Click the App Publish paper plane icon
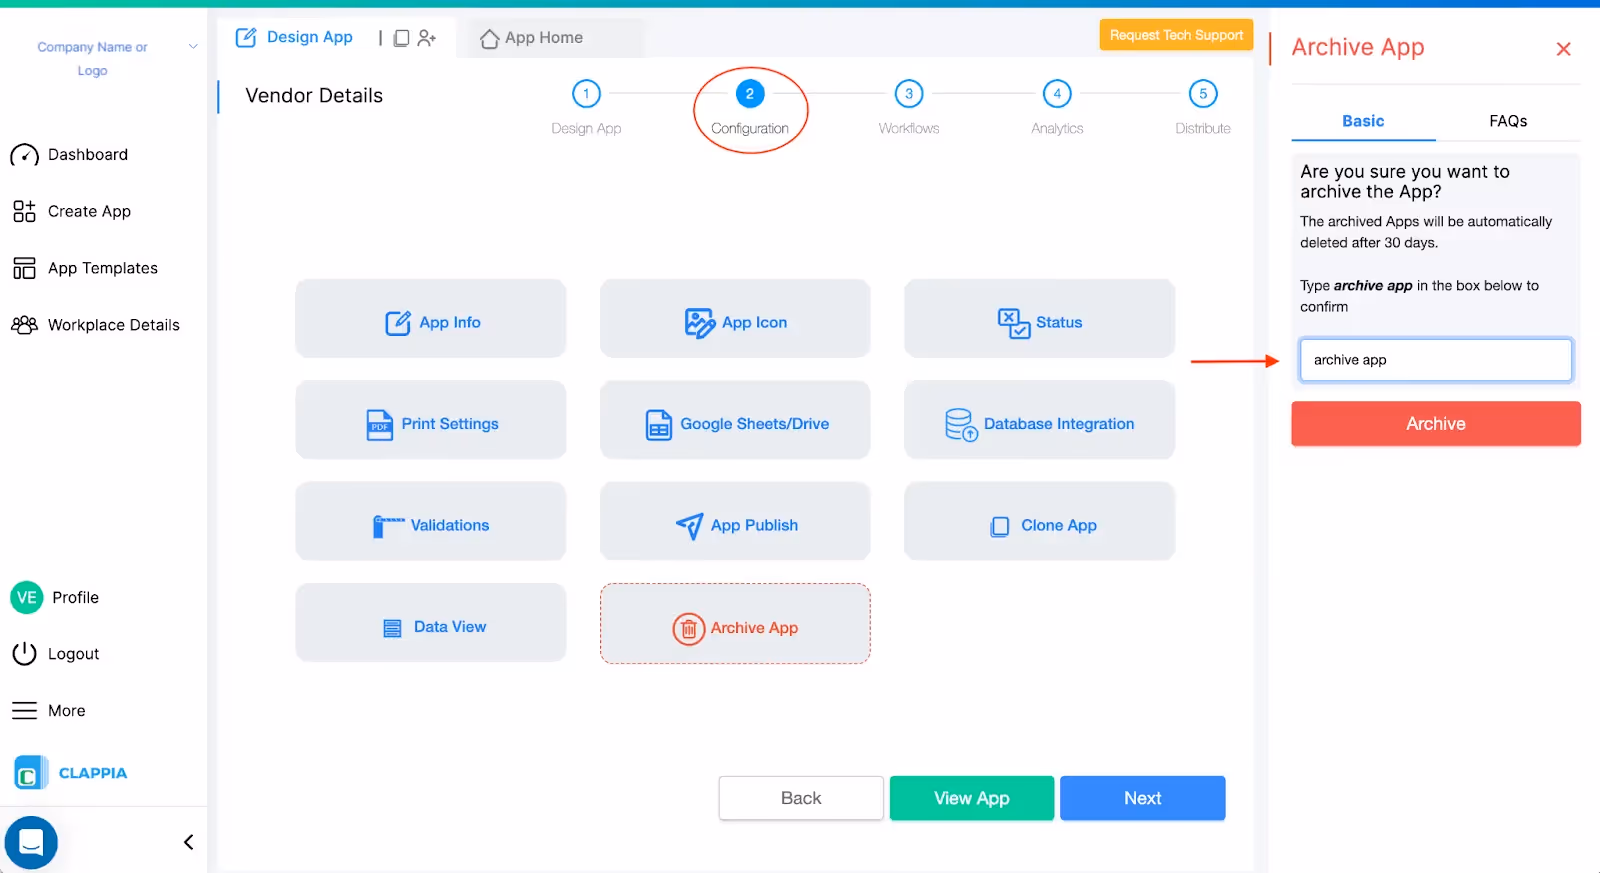Screen dimensions: 1600x873 690,526
